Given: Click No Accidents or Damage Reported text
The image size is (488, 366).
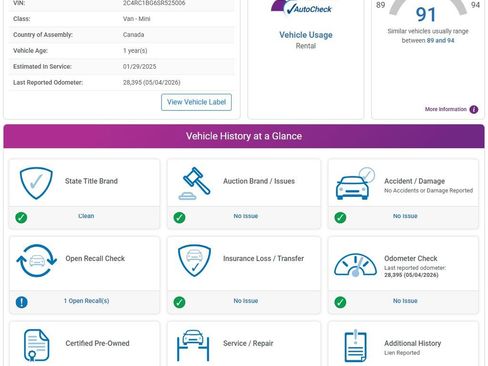Looking at the screenshot, I should click(x=428, y=190).
